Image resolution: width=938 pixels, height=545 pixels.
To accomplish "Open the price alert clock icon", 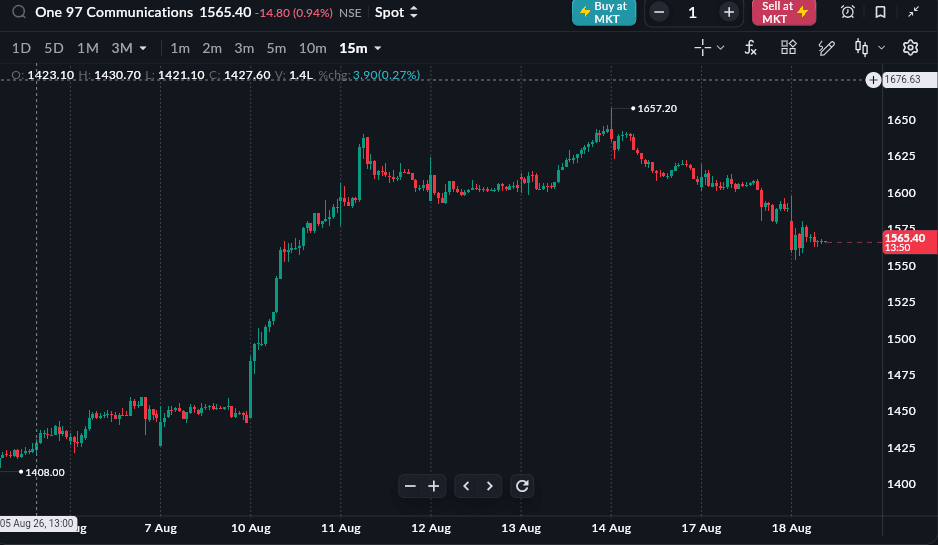I will [x=848, y=12].
